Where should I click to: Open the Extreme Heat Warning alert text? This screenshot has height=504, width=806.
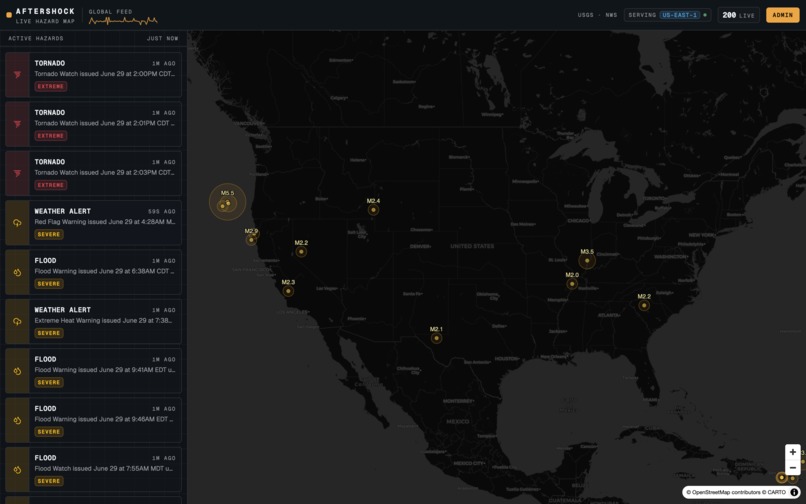point(103,321)
